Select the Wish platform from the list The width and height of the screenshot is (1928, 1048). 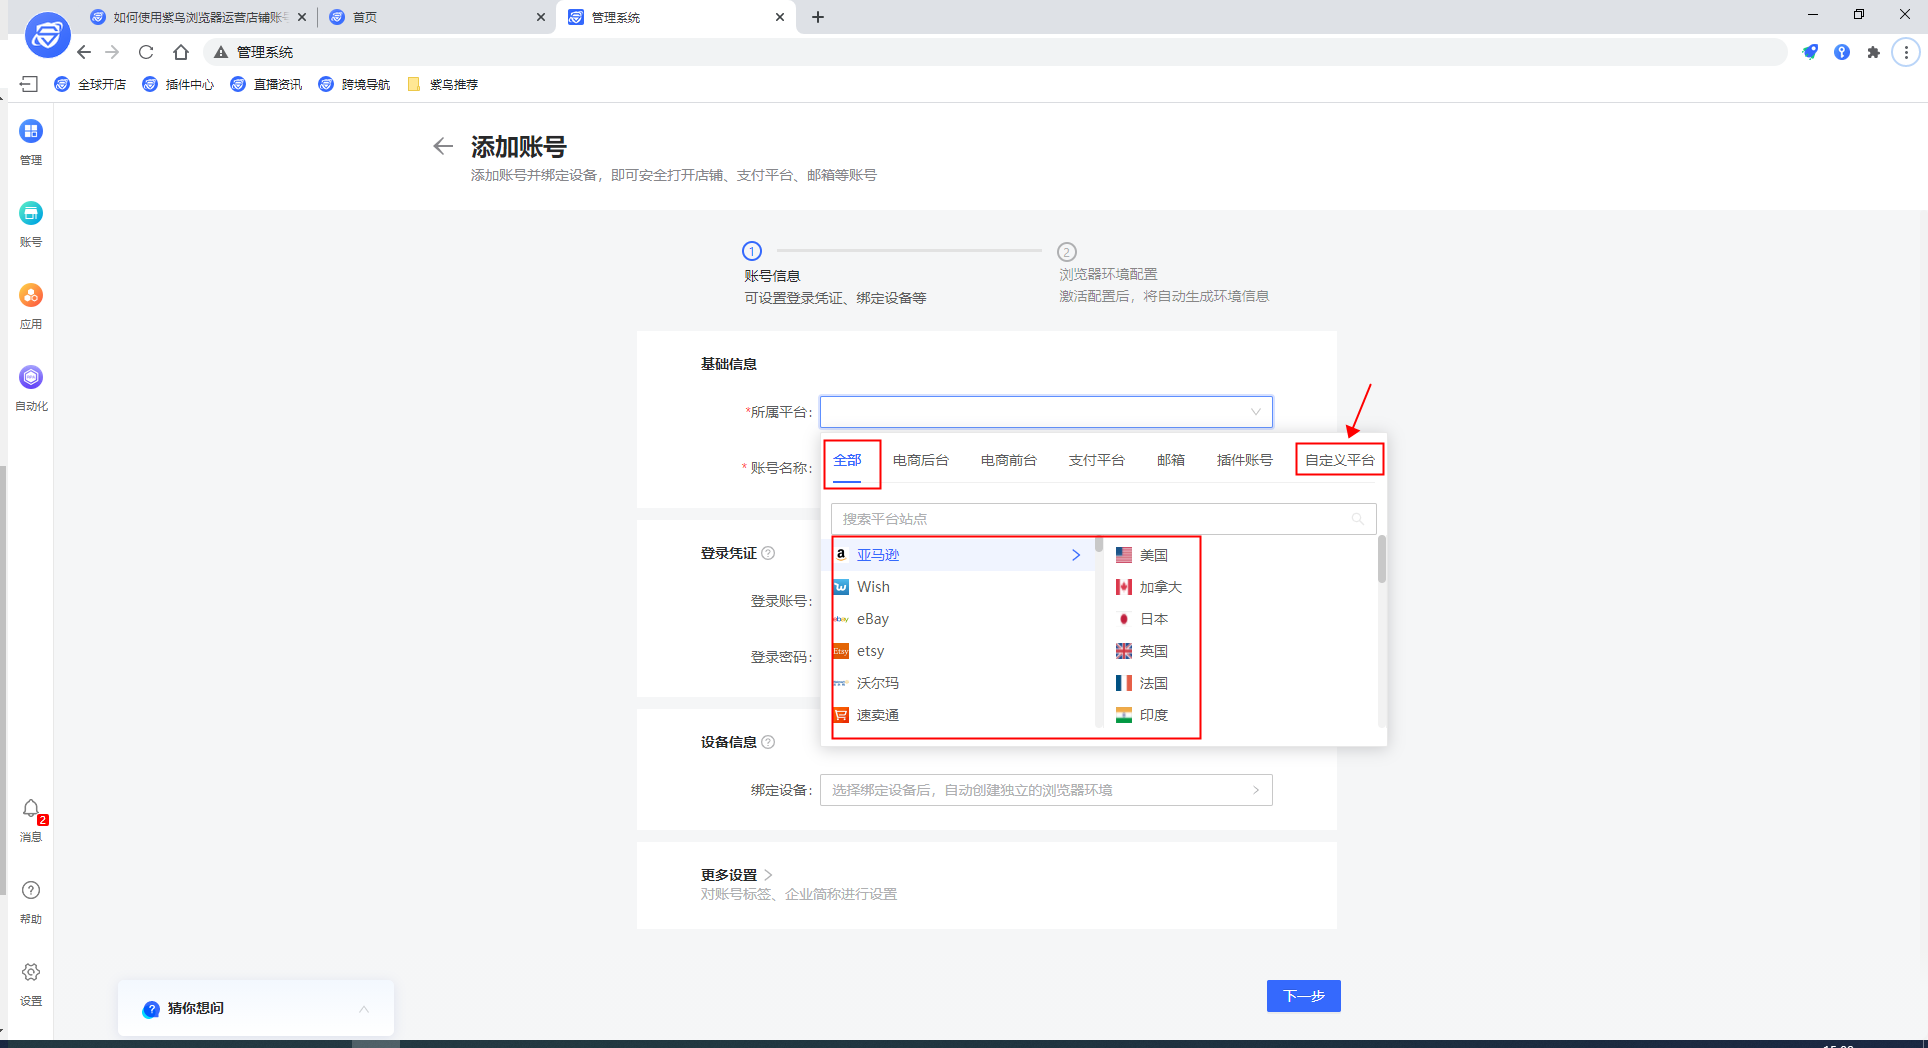873,587
